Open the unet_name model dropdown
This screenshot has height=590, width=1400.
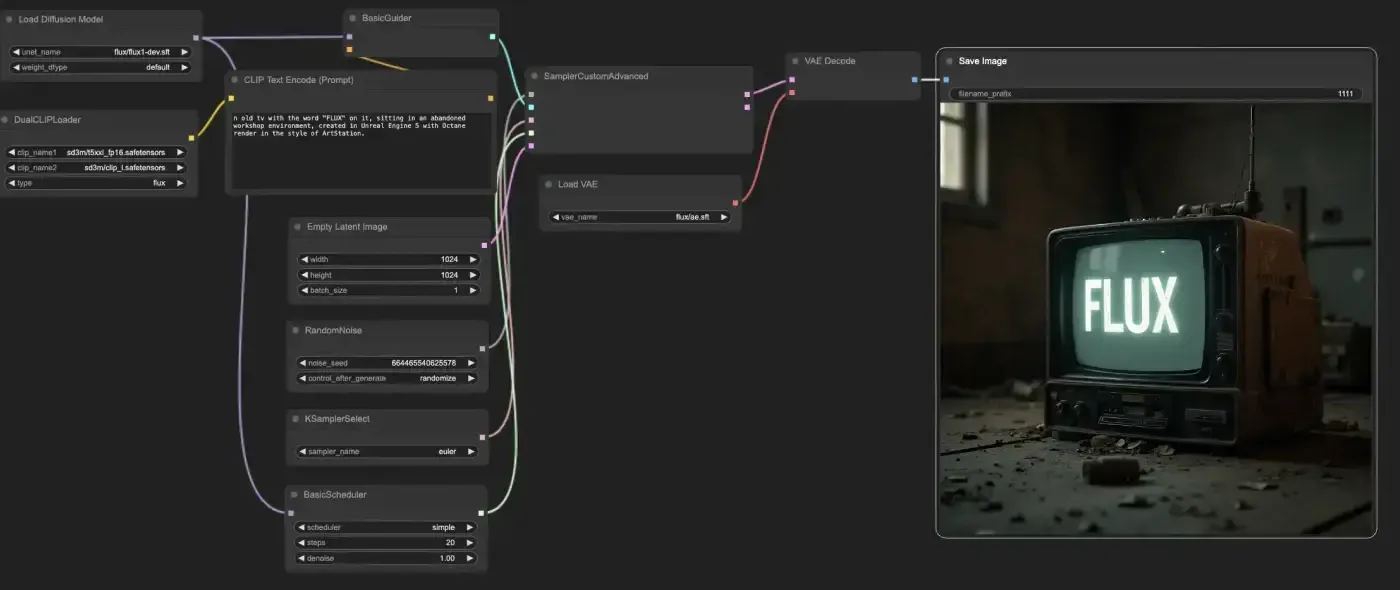pyautogui.click(x=100, y=52)
